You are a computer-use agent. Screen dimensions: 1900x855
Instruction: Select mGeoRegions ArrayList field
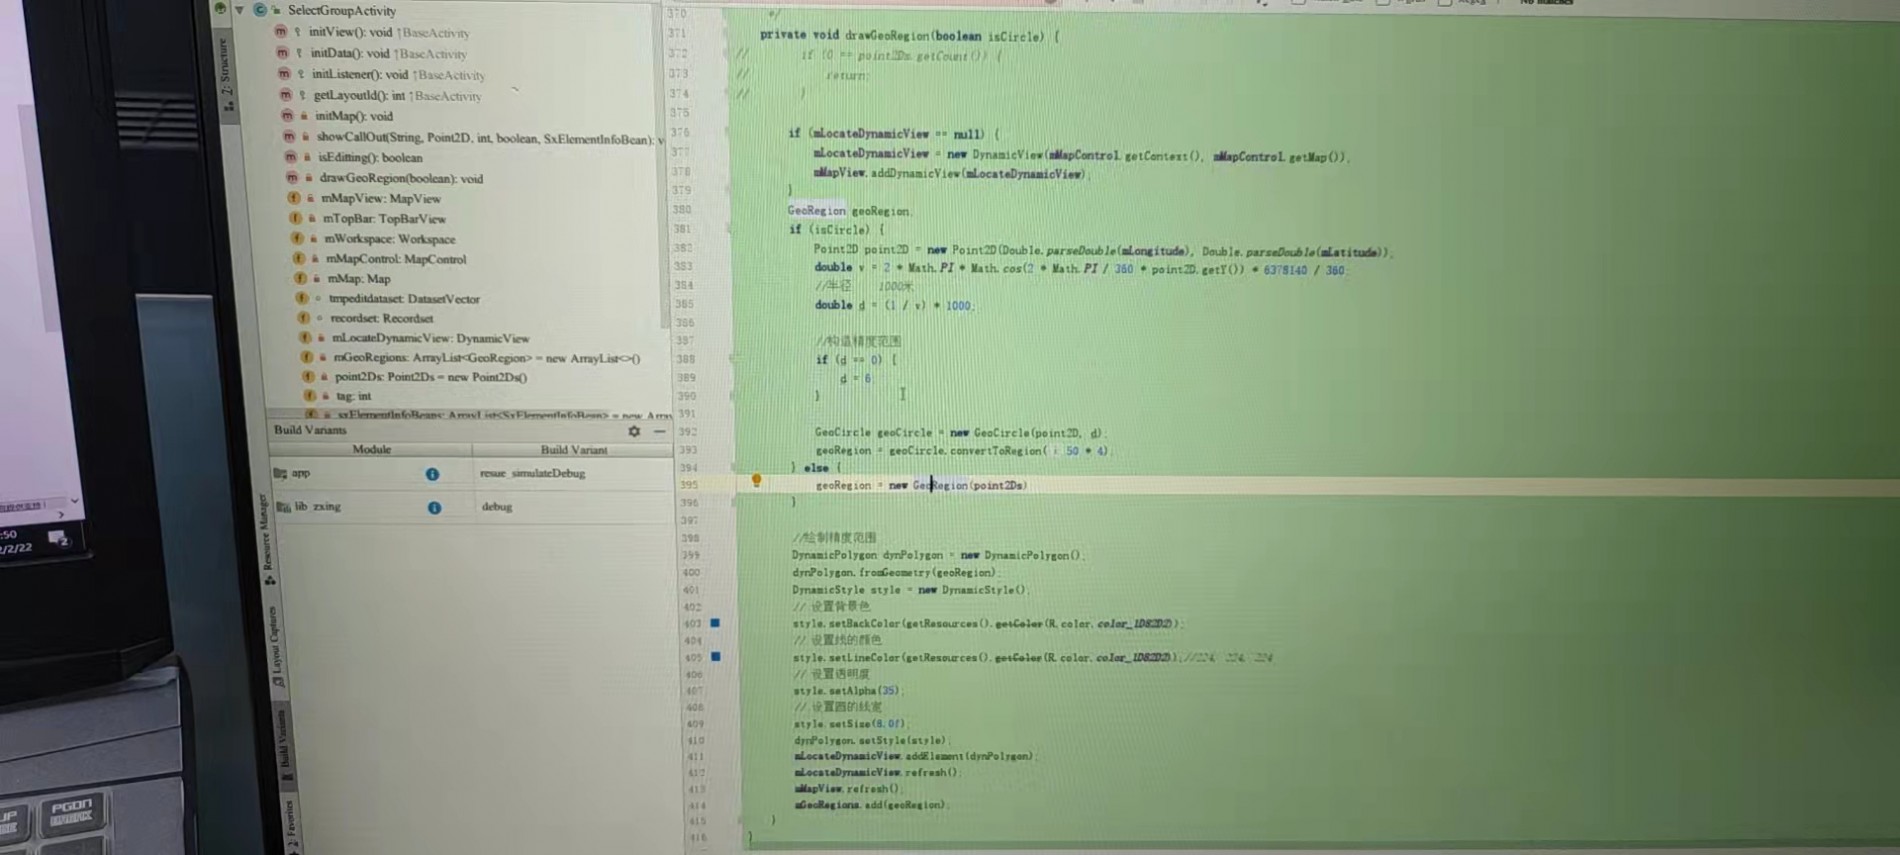tap(486, 357)
